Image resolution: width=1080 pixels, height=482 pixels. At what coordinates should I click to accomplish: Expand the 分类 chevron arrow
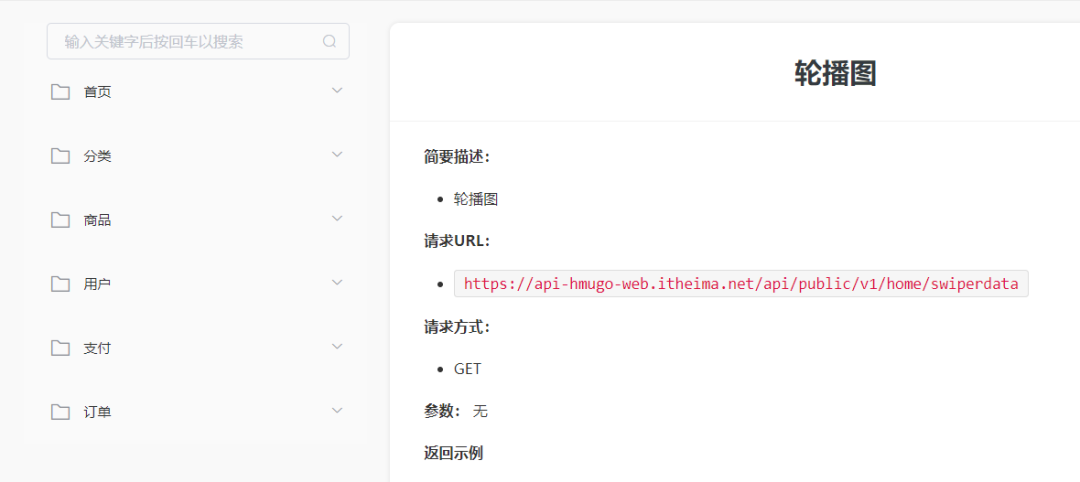pos(337,155)
